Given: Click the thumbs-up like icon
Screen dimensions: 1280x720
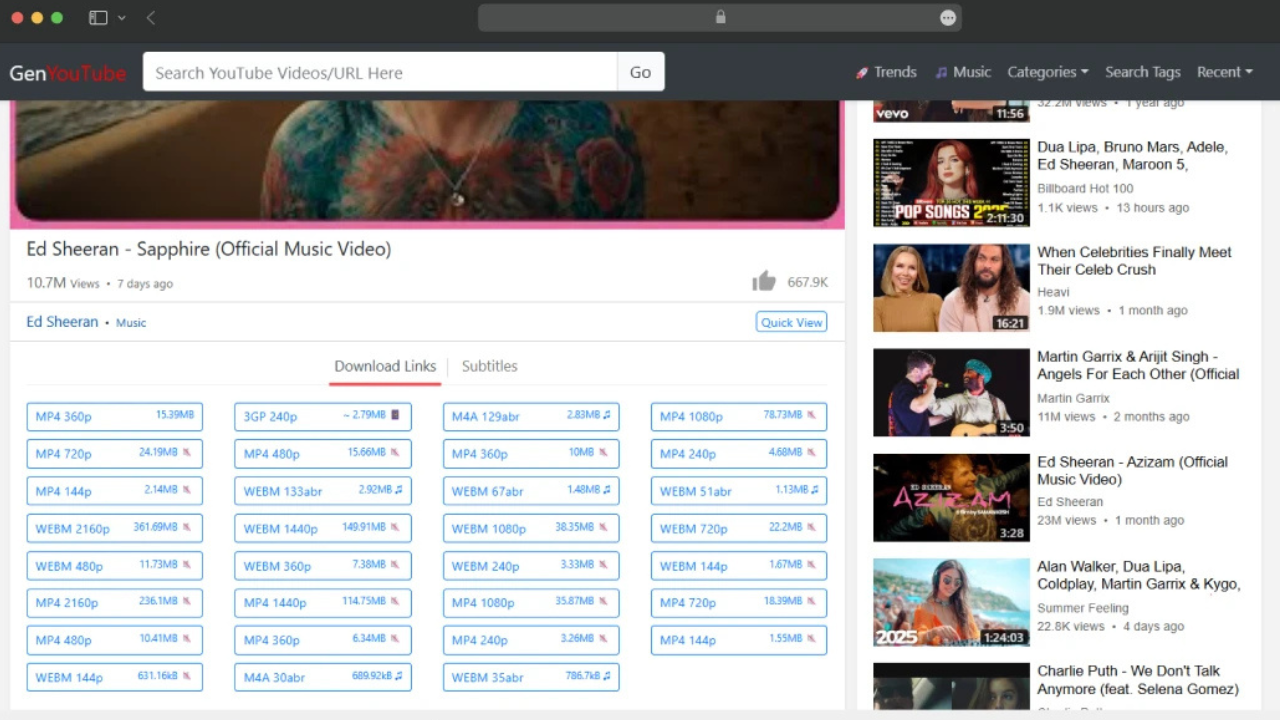Looking at the screenshot, I should pos(764,281).
